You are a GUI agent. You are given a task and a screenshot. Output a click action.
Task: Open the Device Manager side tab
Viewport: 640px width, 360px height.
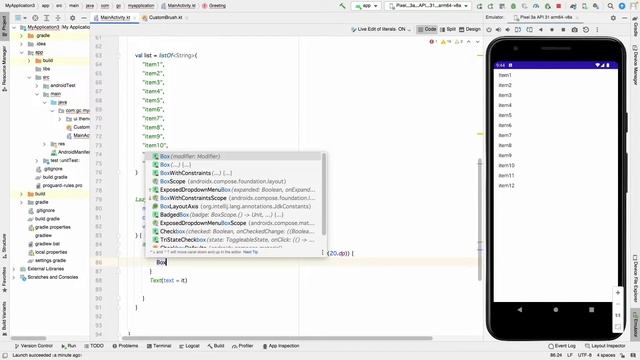tap(635, 65)
